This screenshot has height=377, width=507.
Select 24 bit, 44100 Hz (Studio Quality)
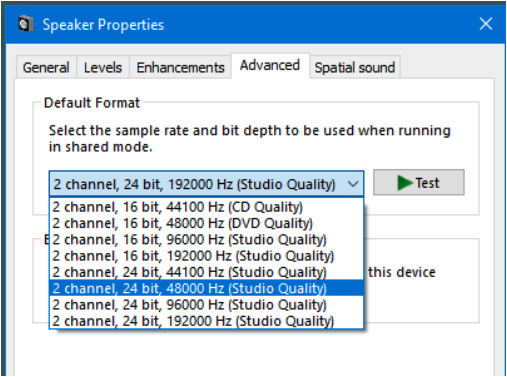[x=206, y=272]
